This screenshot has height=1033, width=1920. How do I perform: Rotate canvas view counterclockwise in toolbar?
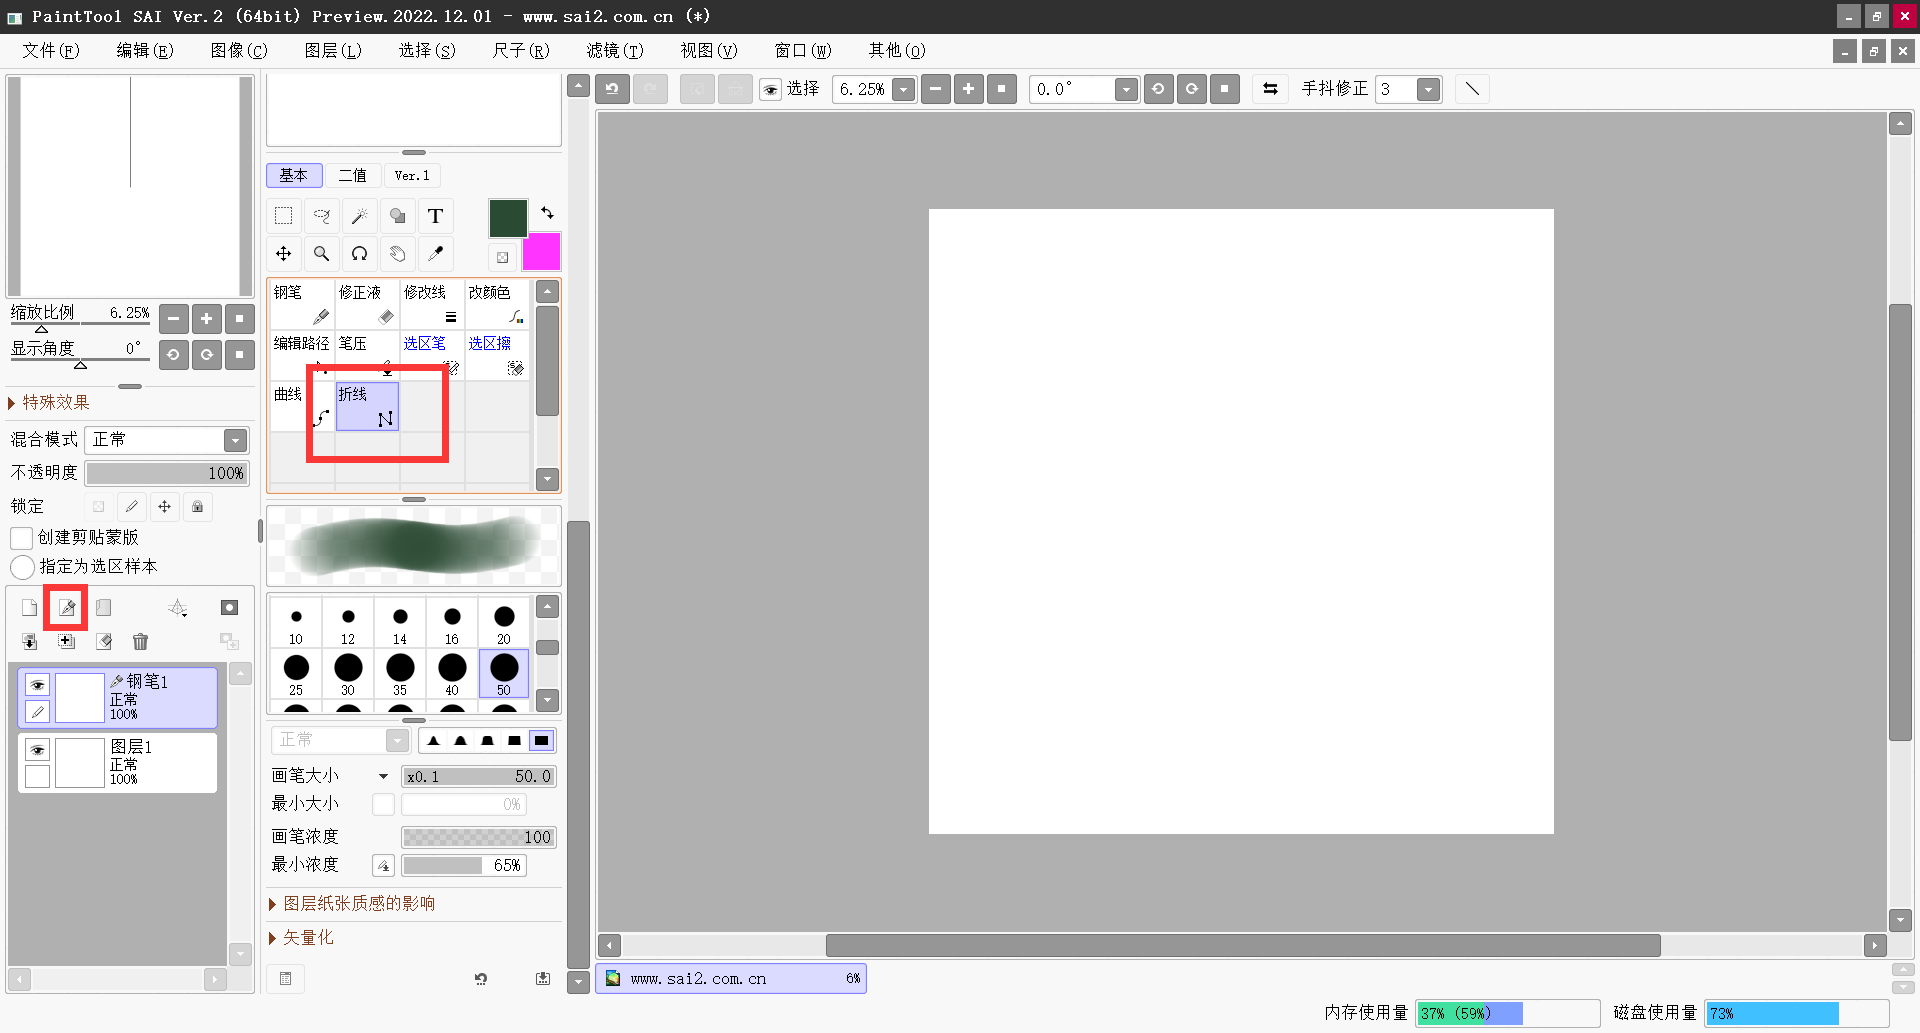[1158, 89]
